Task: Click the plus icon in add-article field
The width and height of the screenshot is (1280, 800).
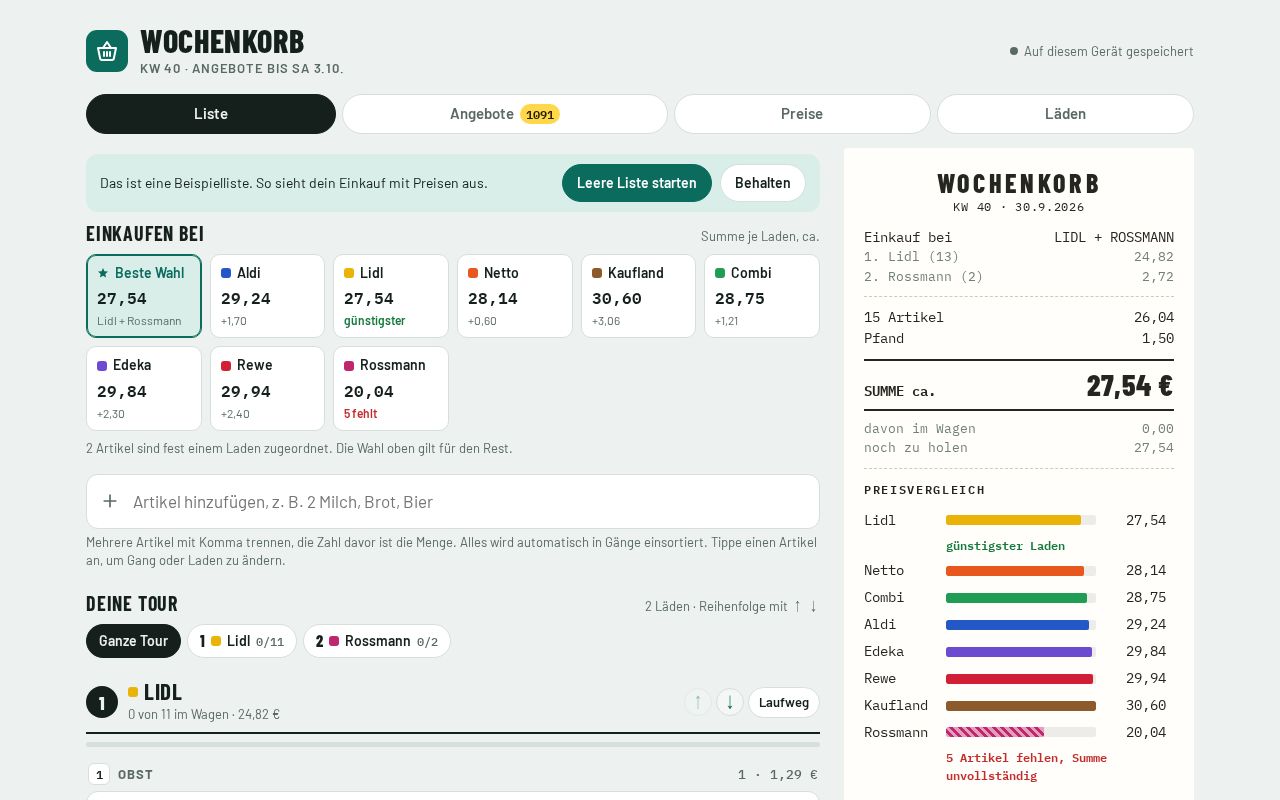Action: coord(110,501)
